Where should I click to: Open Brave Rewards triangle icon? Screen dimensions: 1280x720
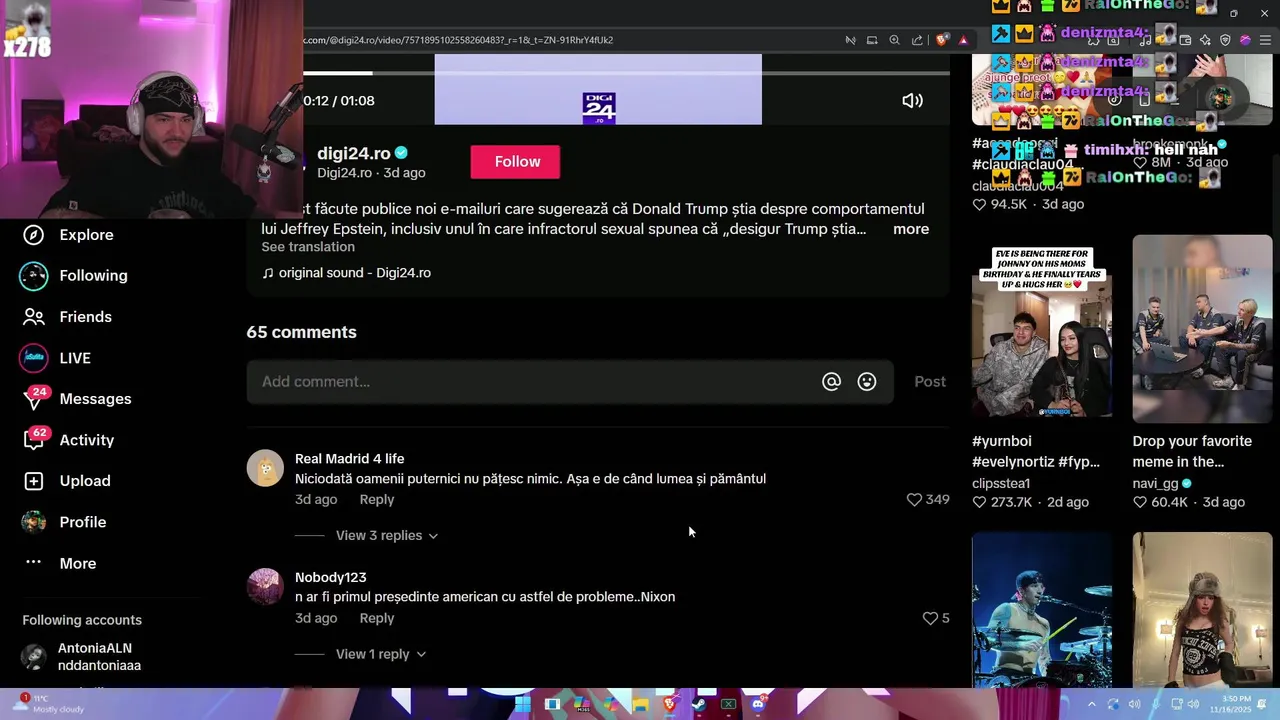(x=963, y=40)
